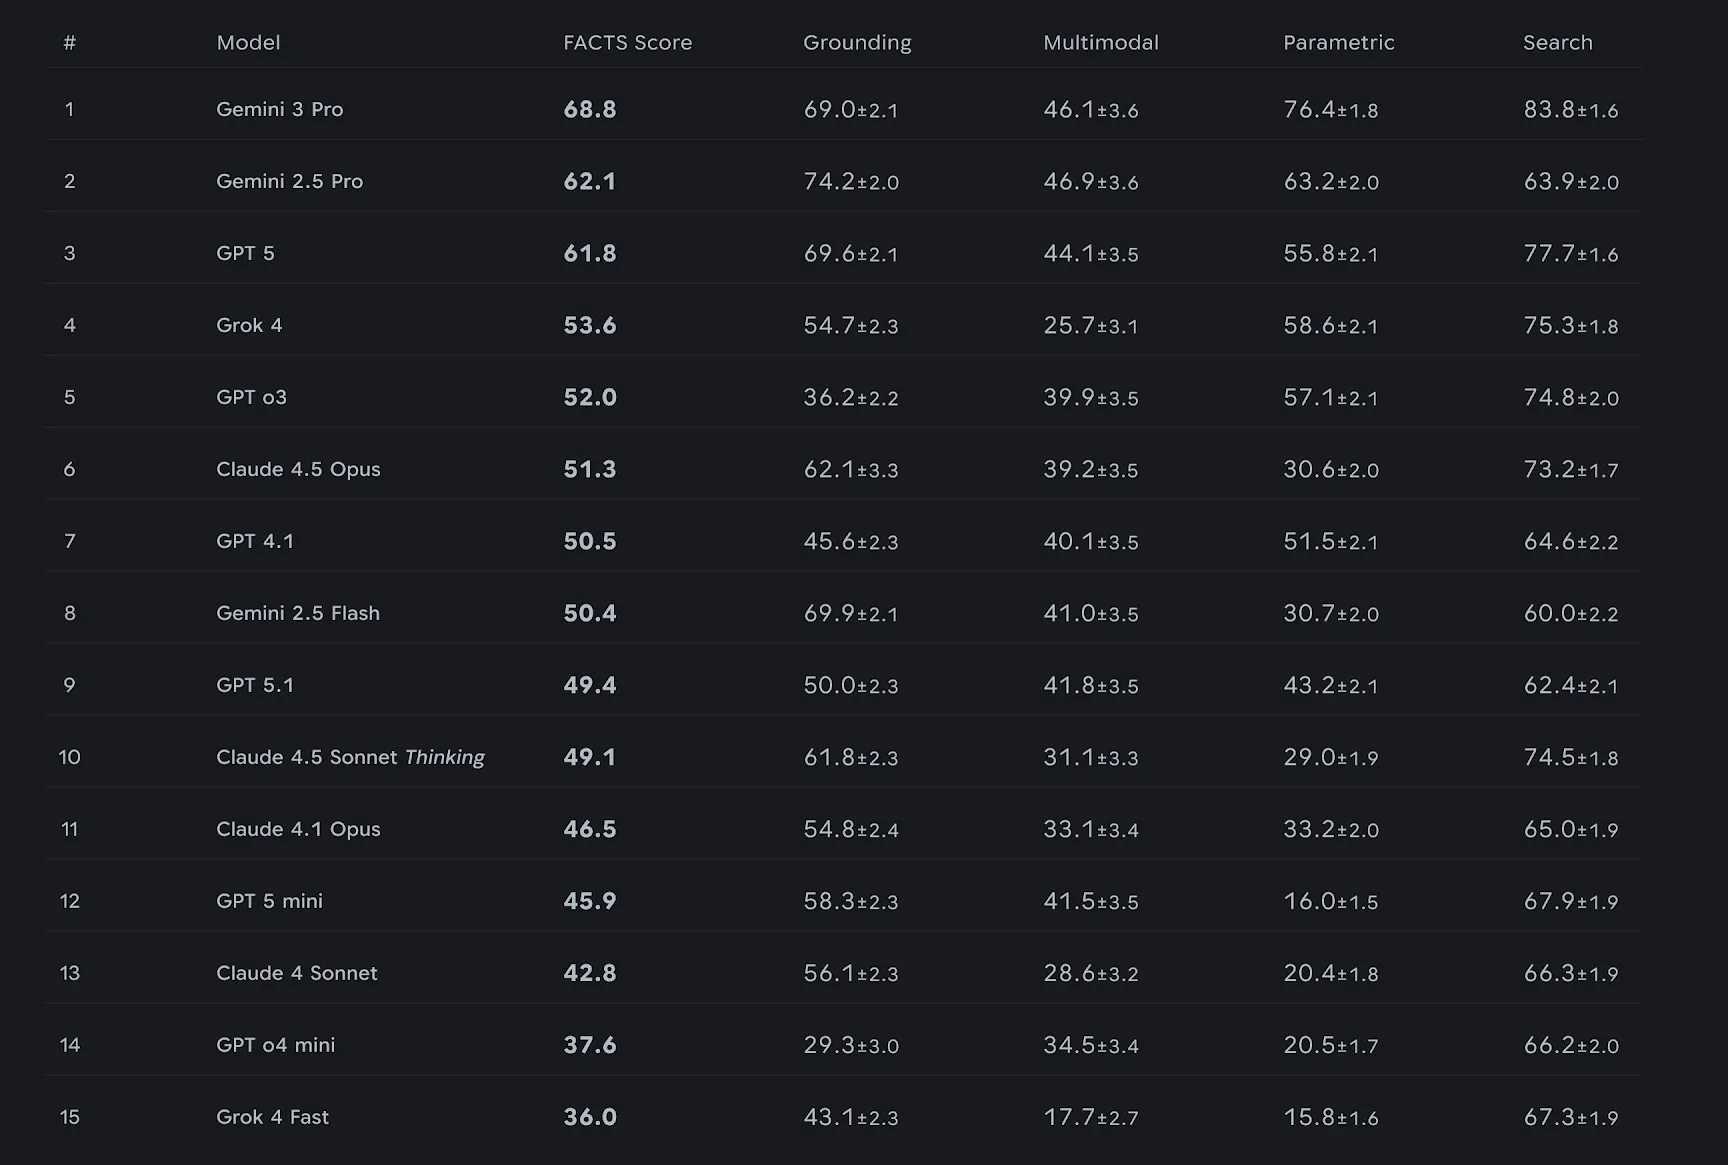Select the Gemini 3 Pro model name
Viewport: 1728px width, 1165px height.
click(279, 109)
